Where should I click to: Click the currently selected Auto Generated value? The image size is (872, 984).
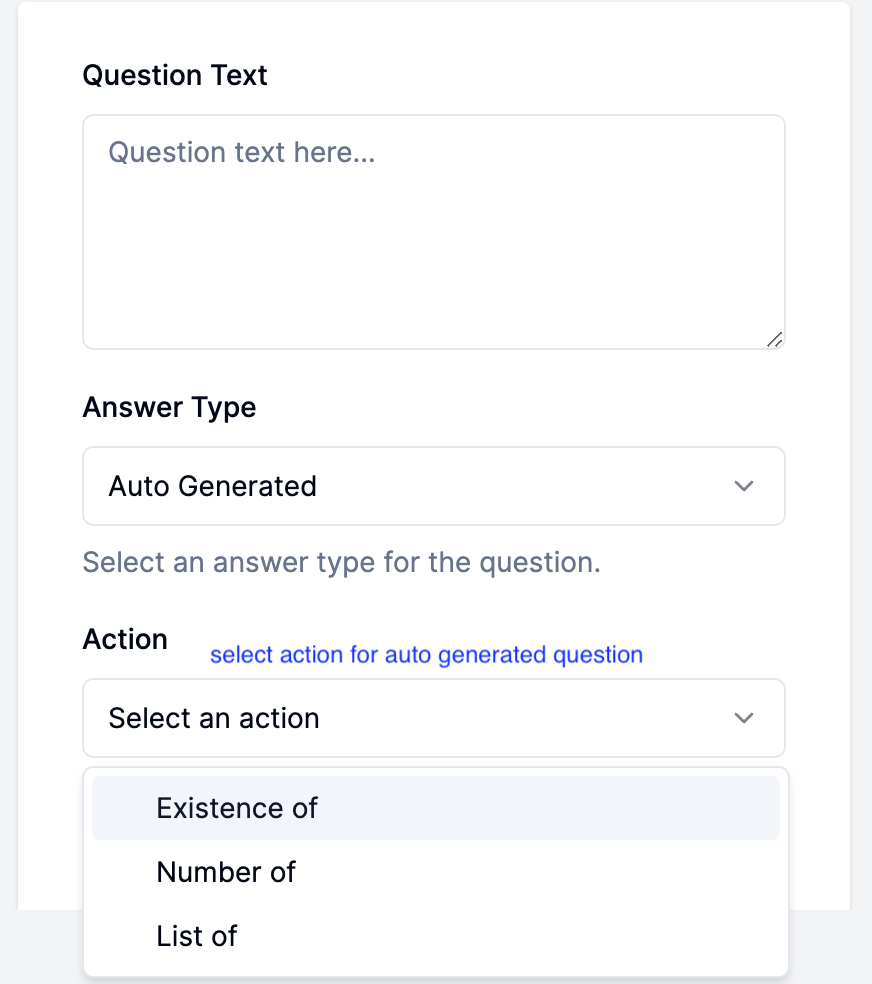(212, 486)
